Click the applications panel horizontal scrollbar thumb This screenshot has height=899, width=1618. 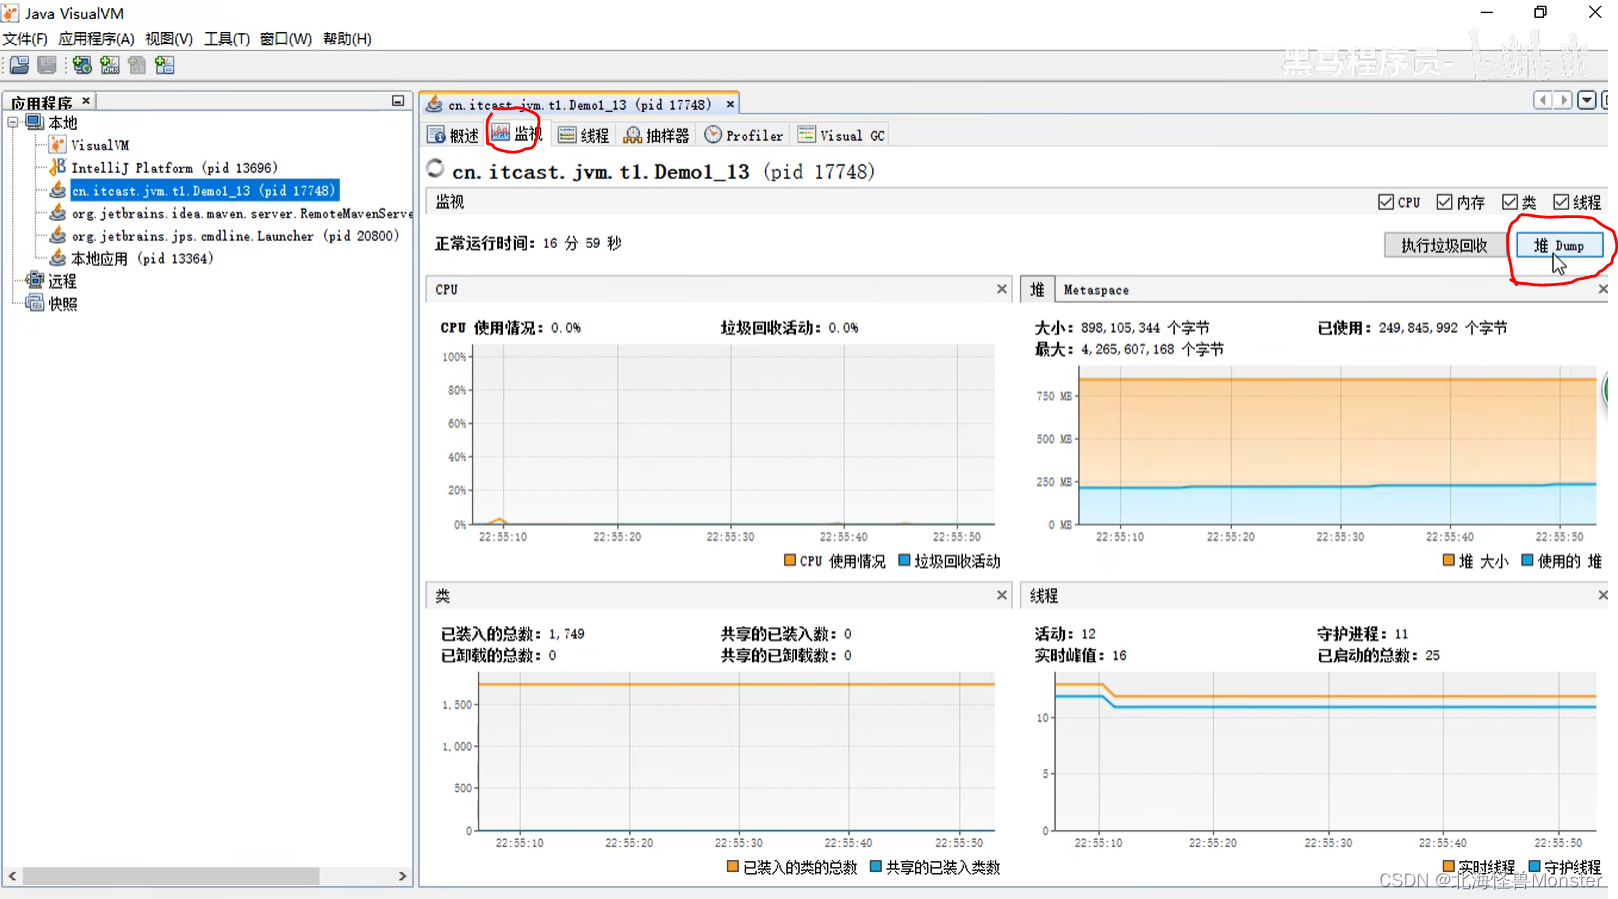click(x=171, y=876)
